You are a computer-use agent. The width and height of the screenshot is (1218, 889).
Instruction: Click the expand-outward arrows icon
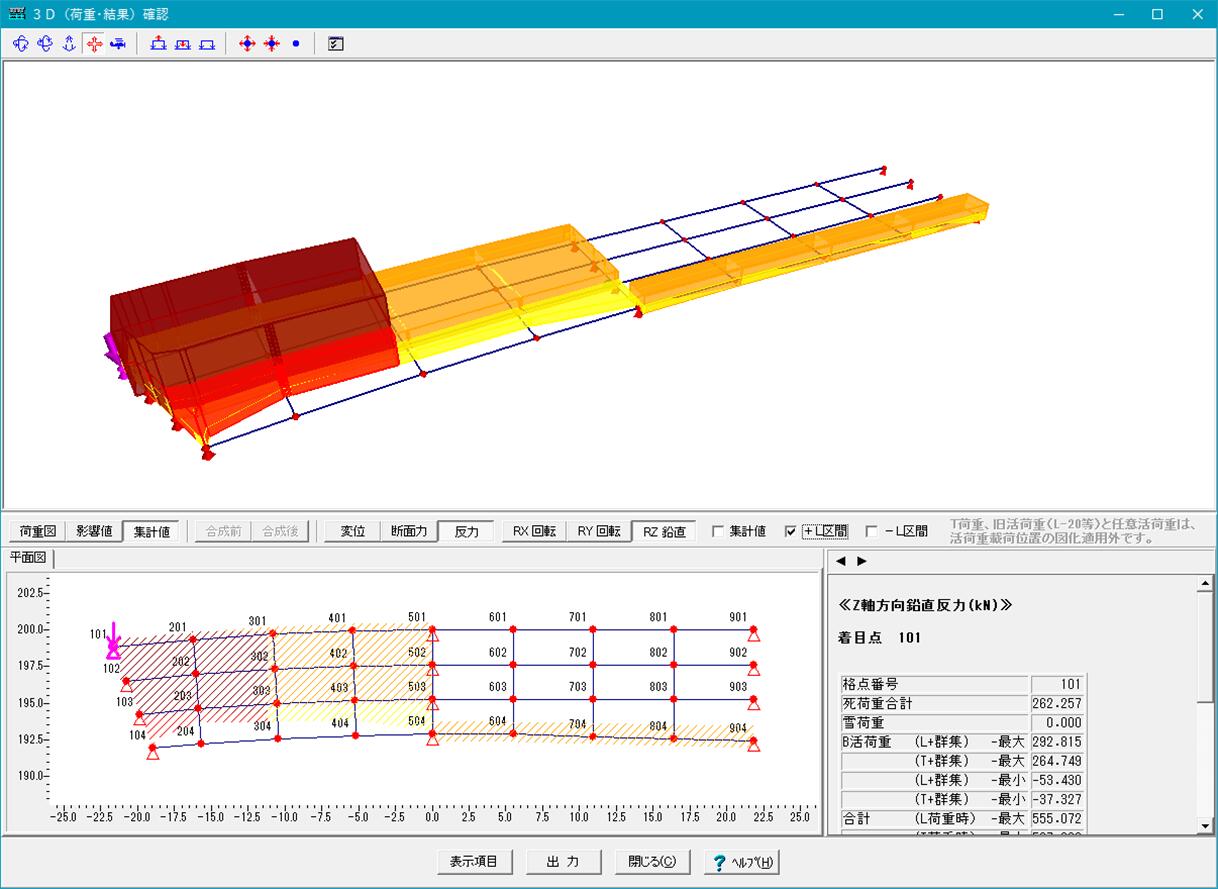247,44
